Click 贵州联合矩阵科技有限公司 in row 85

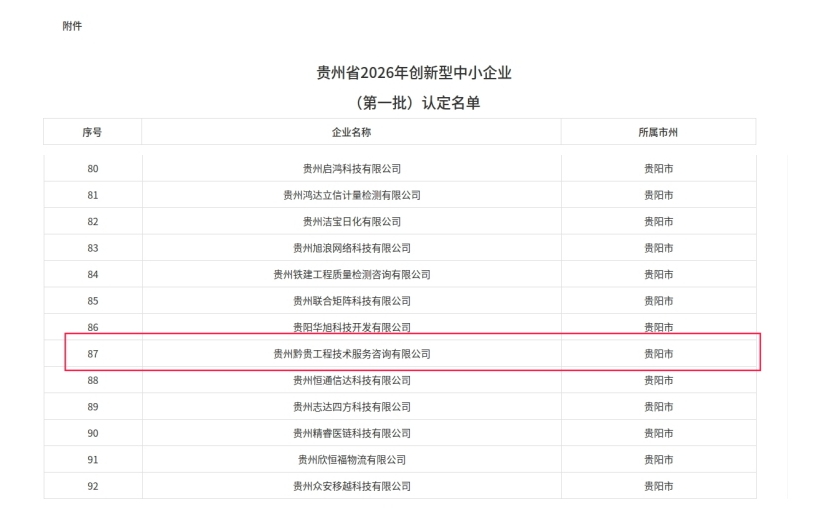click(351, 301)
